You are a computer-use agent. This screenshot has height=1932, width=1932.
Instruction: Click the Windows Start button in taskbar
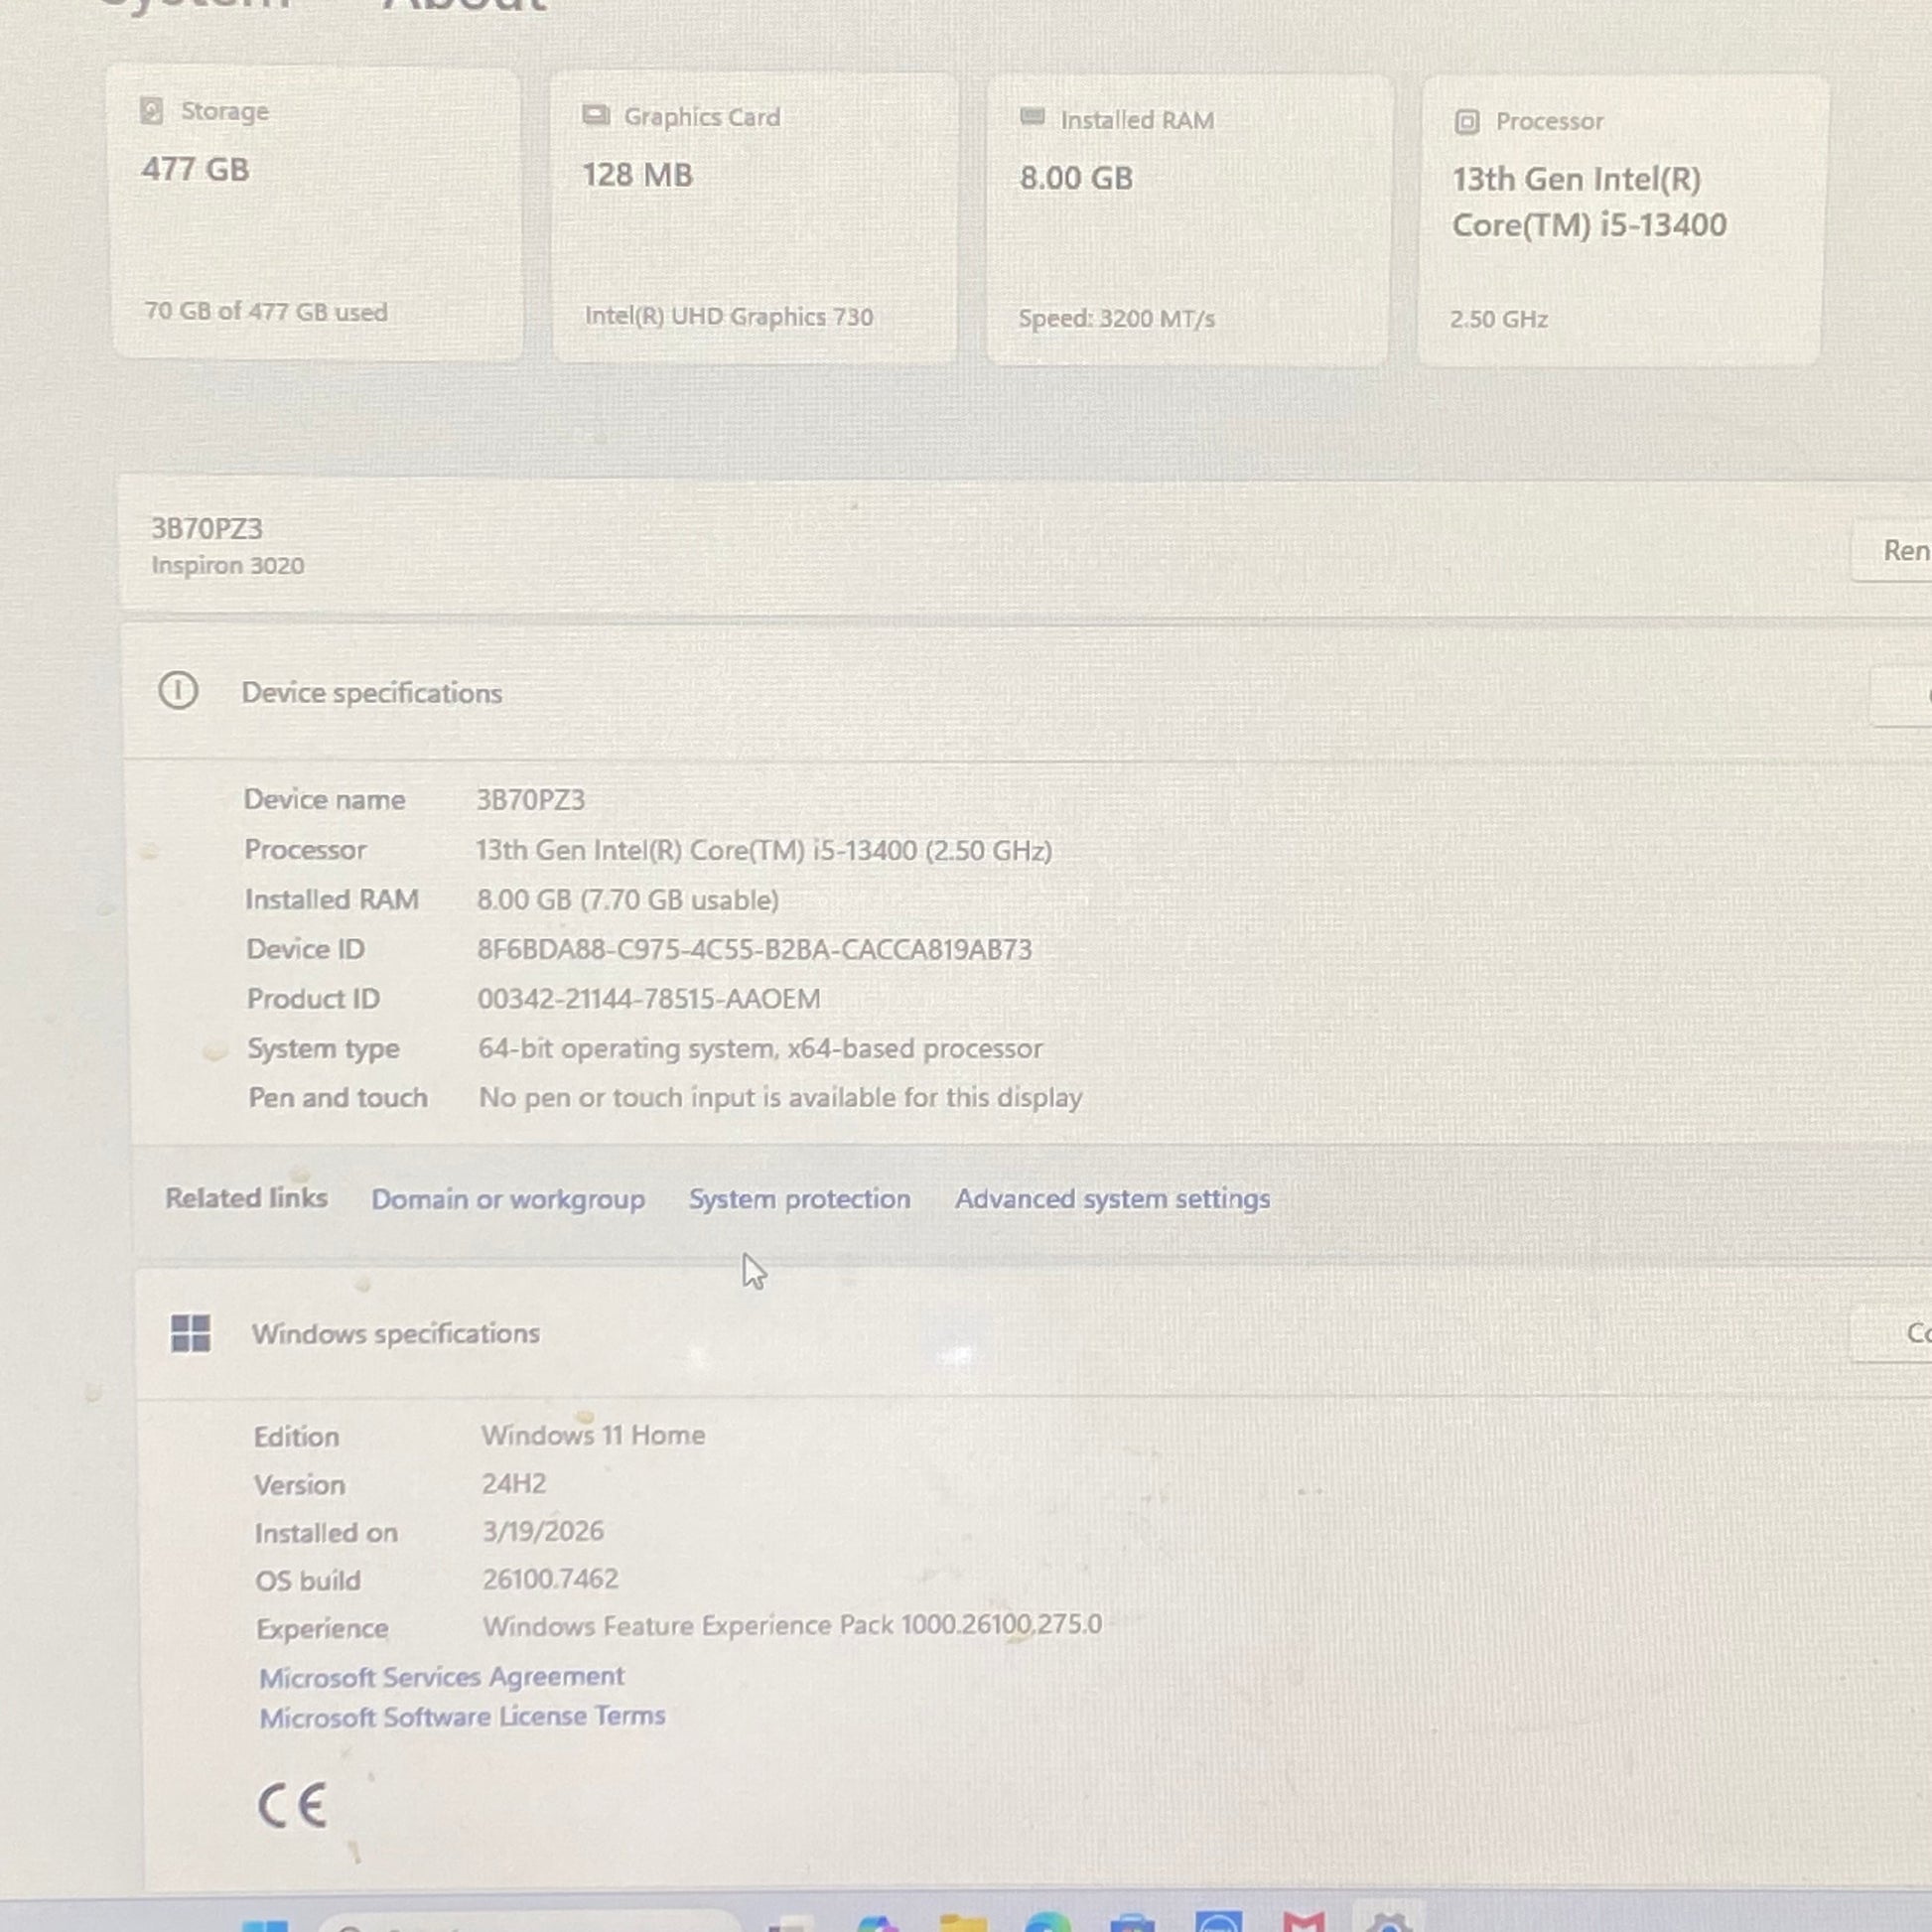[x=265, y=1924]
